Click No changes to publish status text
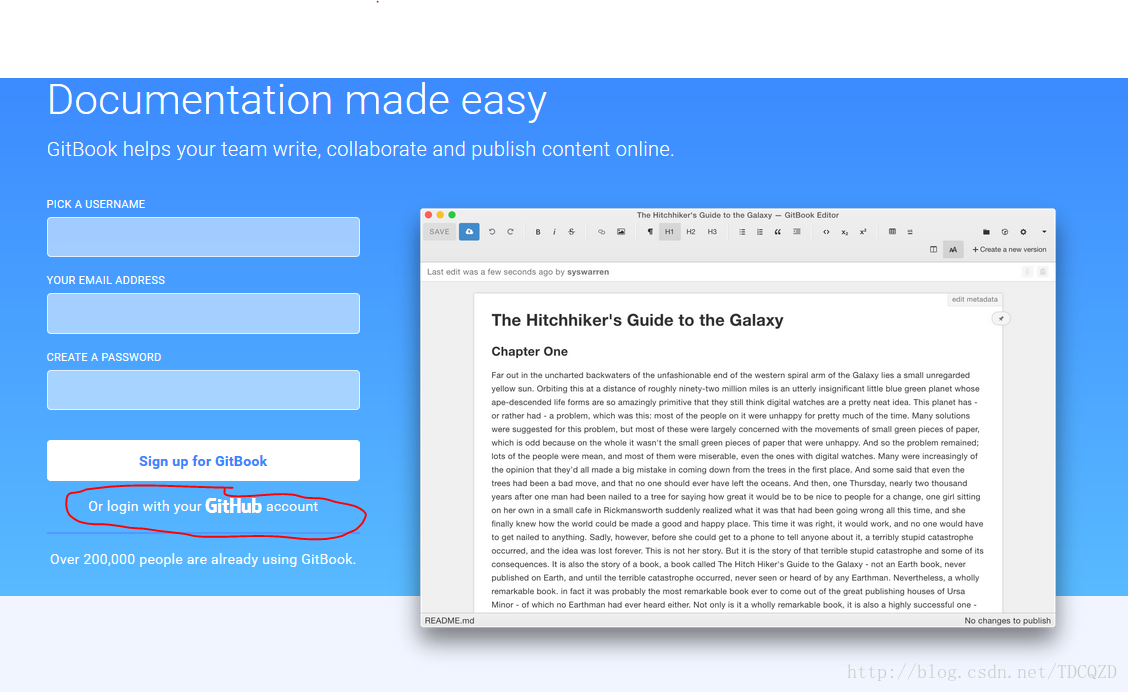This screenshot has height=692, width=1128. point(1007,620)
